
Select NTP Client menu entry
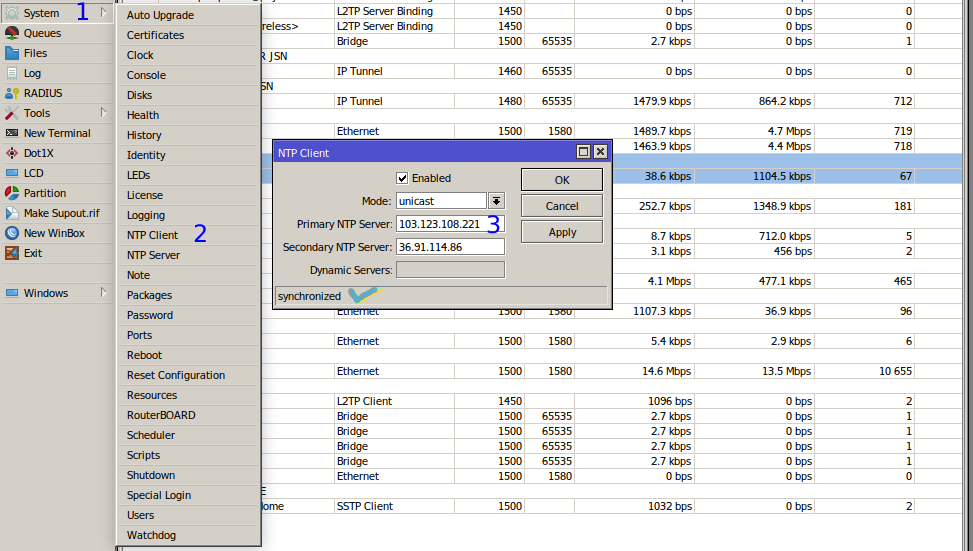click(x=189, y=235)
